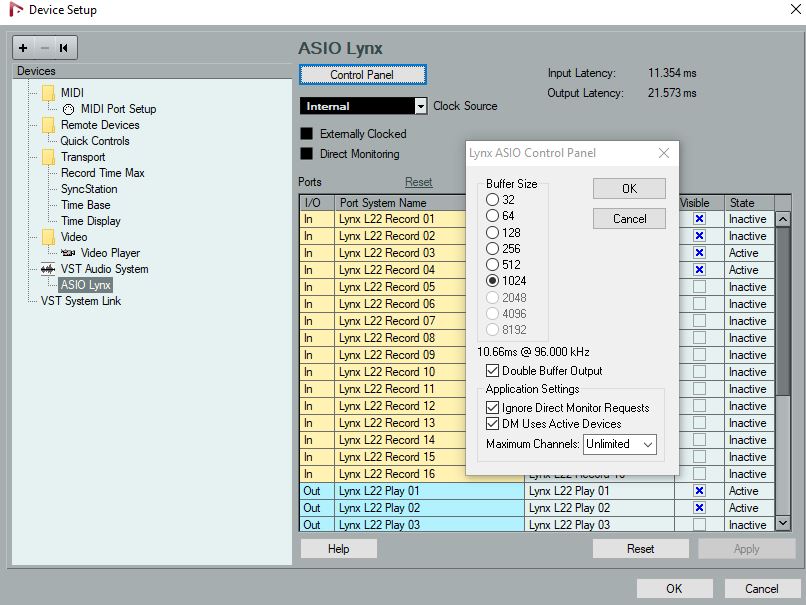Select buffer size 512
Viewport: 806px width, 605px height.
pyautogui.click(x=492, y=265)
